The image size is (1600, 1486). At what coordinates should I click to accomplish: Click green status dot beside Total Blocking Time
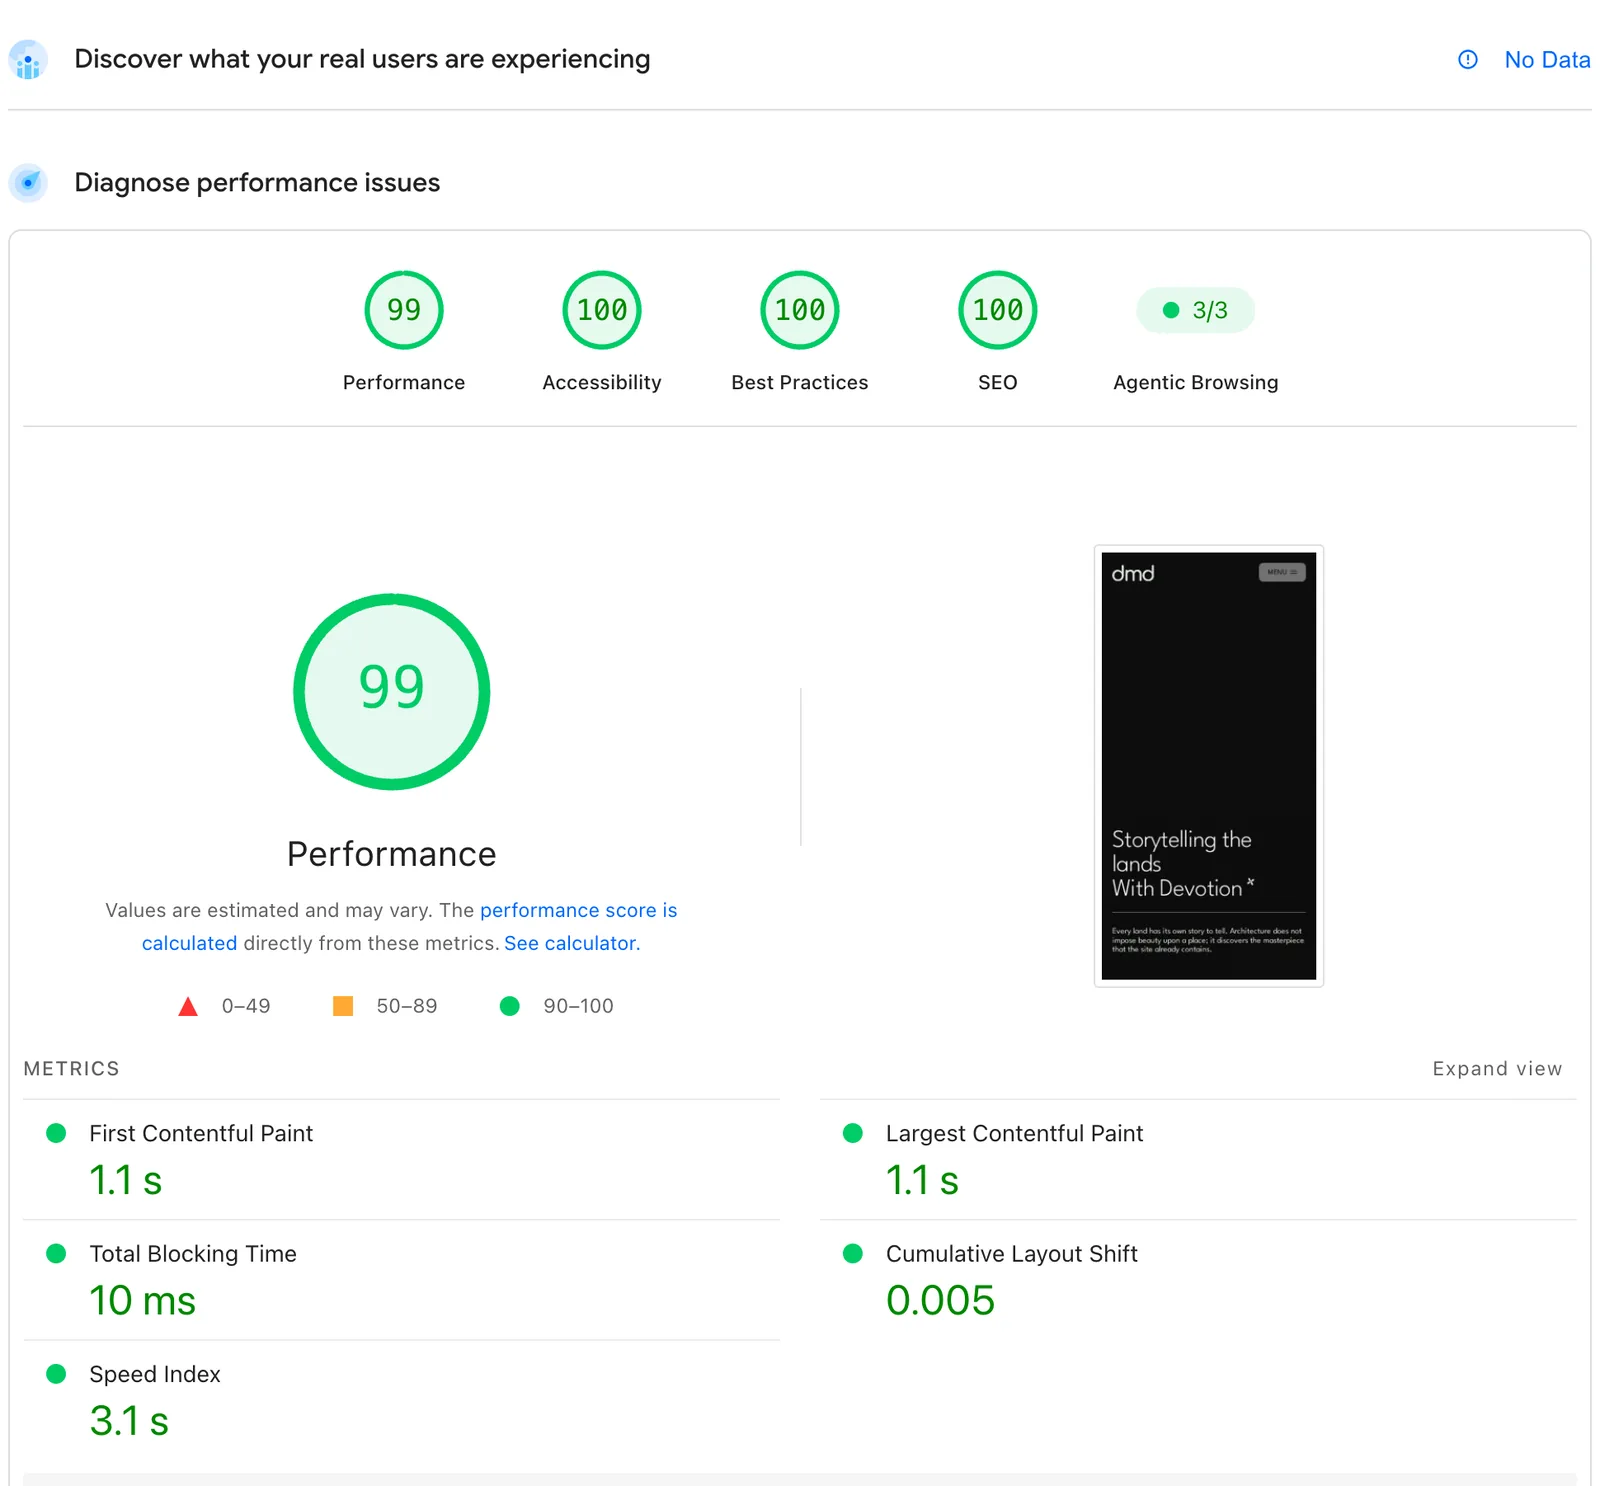pyautogui.click(x=56, y=1254)
